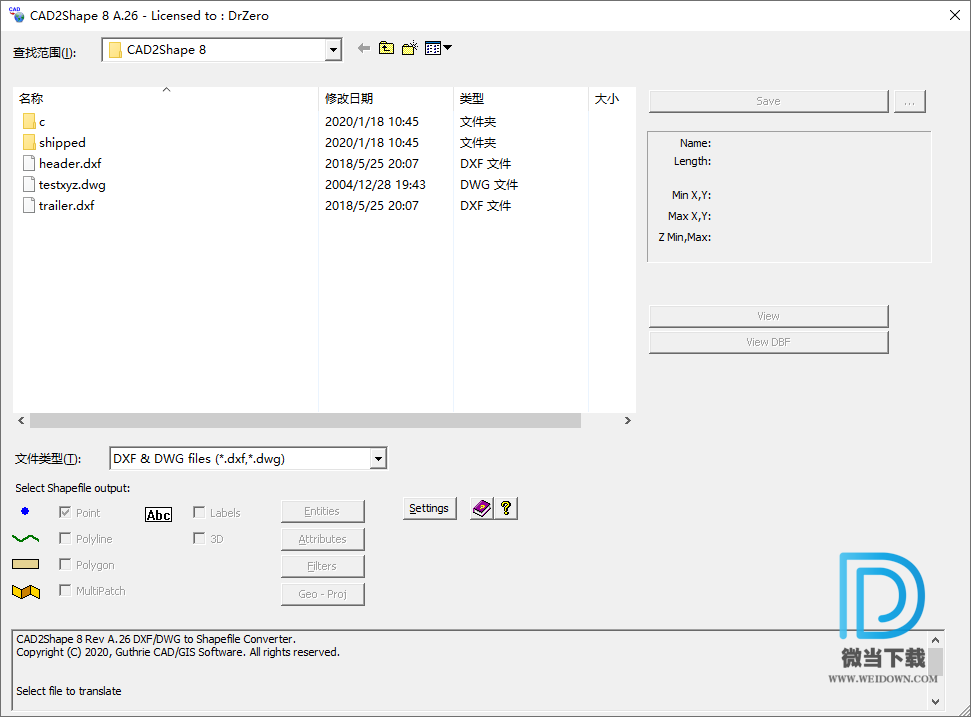Click the blue point symbol icon
Viewport: 971px width, 717px height.
click(x=25, y=511)
